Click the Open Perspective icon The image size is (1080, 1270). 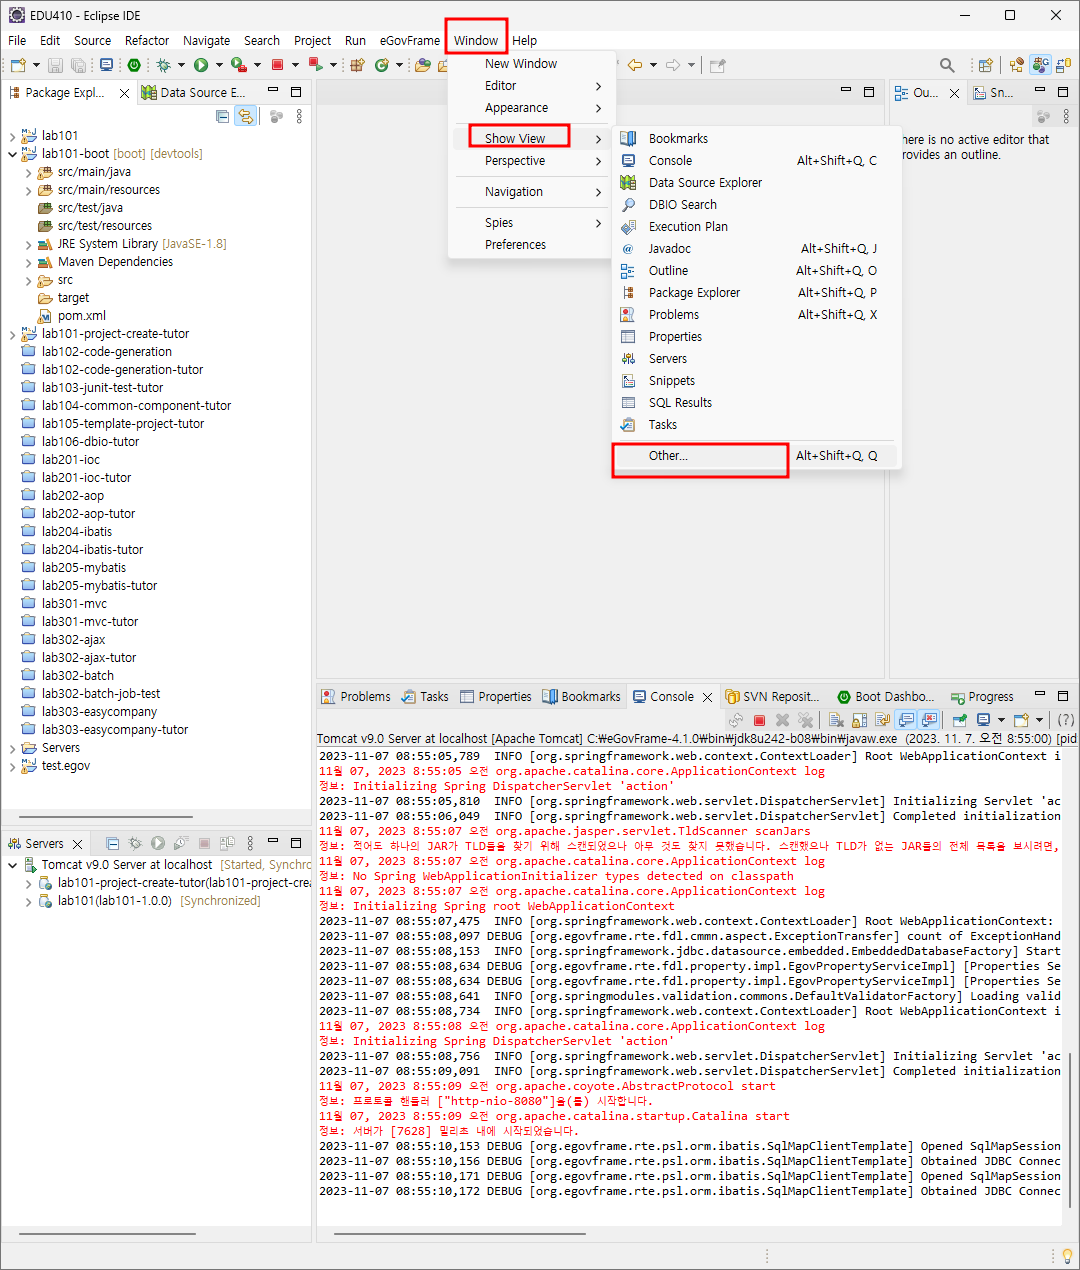point(986,65)
